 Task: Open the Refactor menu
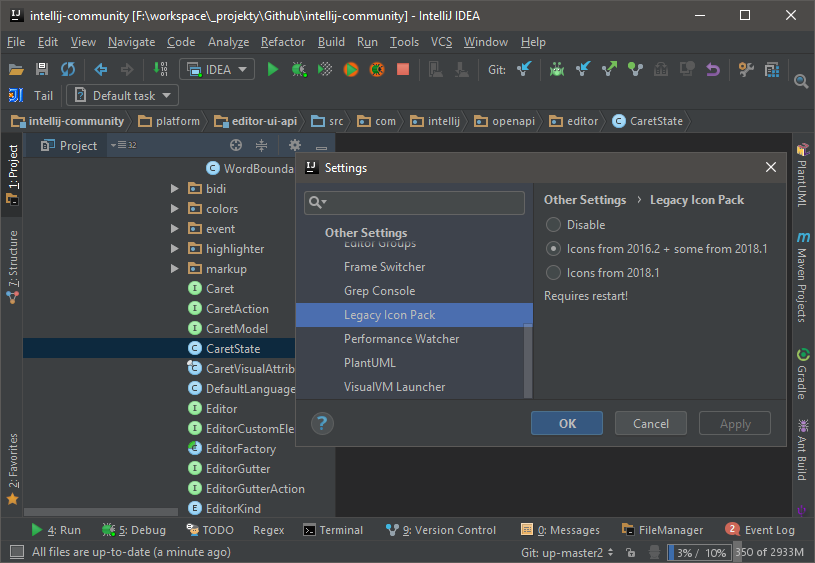(x=283, y=42)
